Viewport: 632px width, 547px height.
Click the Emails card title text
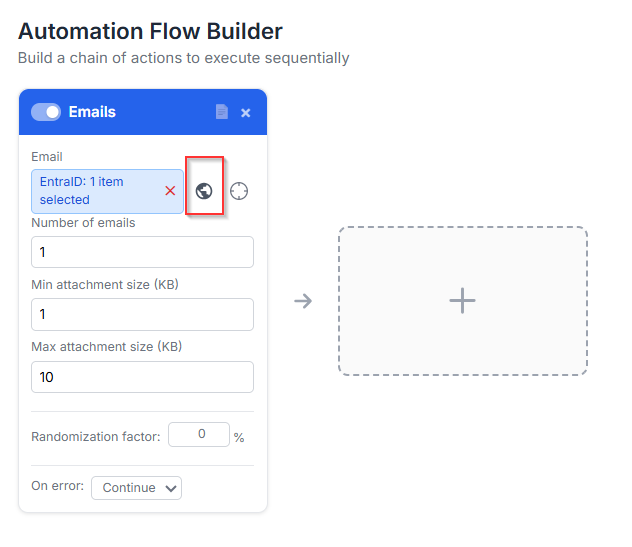coord(92,112)
